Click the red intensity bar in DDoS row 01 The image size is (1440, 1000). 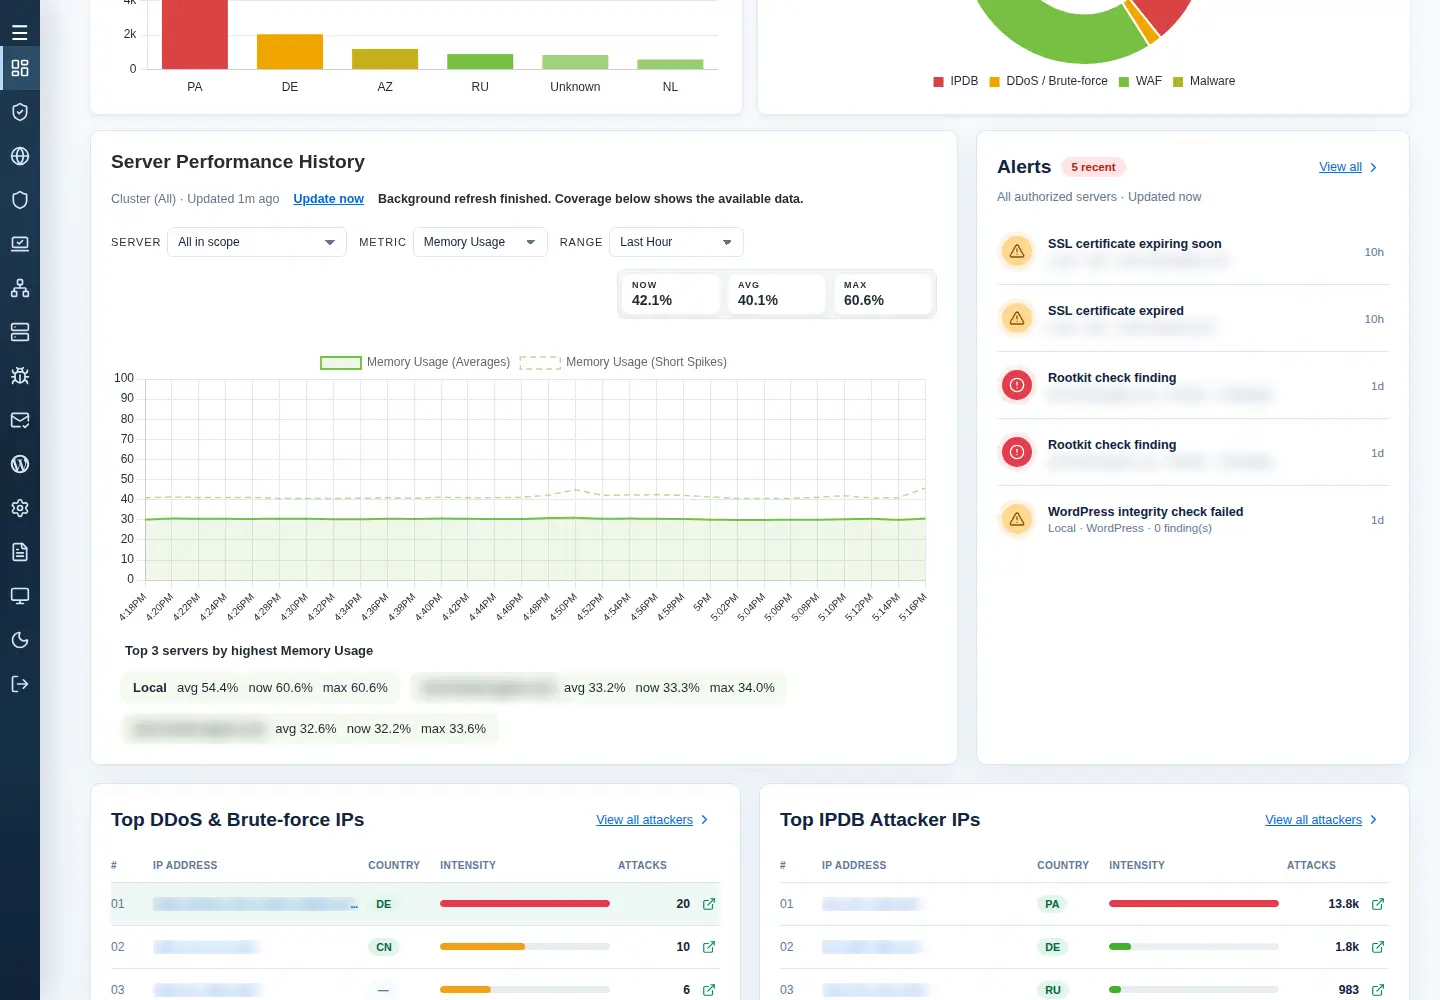coord(525,904)
